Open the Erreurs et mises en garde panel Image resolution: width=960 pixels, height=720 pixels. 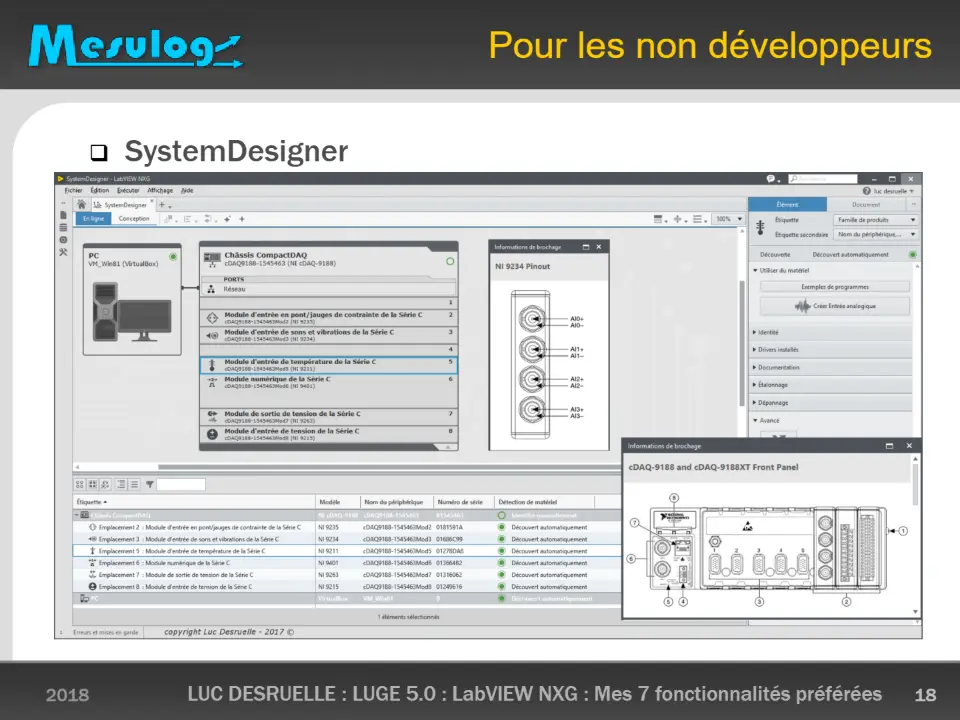pos(106,632)
